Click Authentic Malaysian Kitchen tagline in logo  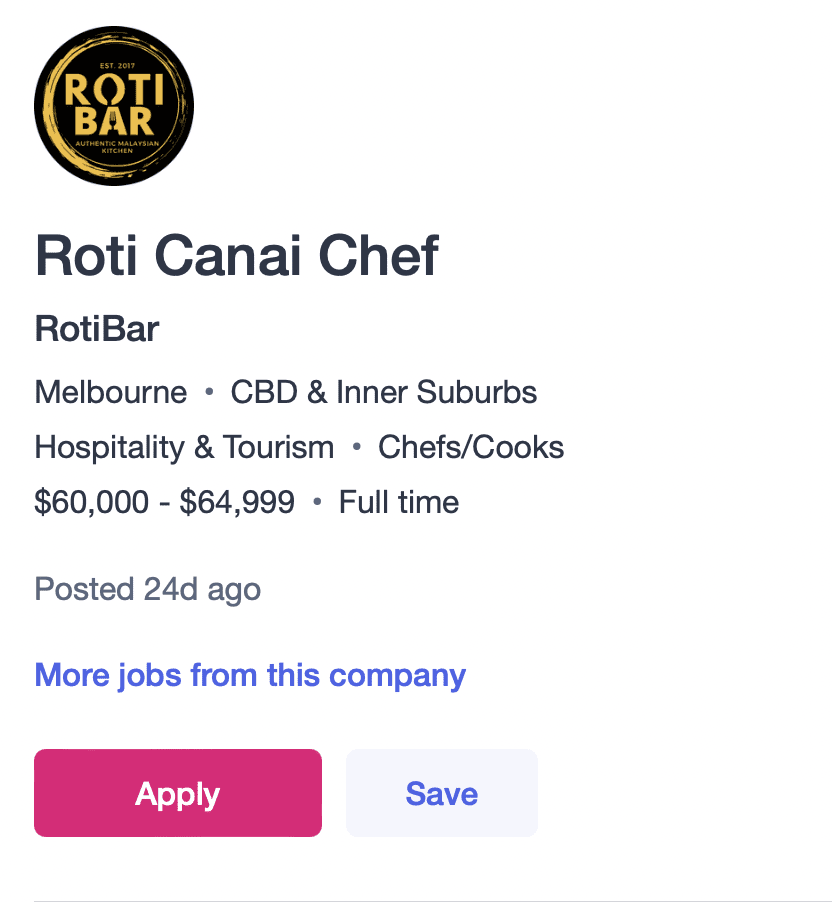[x=113, y=147]
